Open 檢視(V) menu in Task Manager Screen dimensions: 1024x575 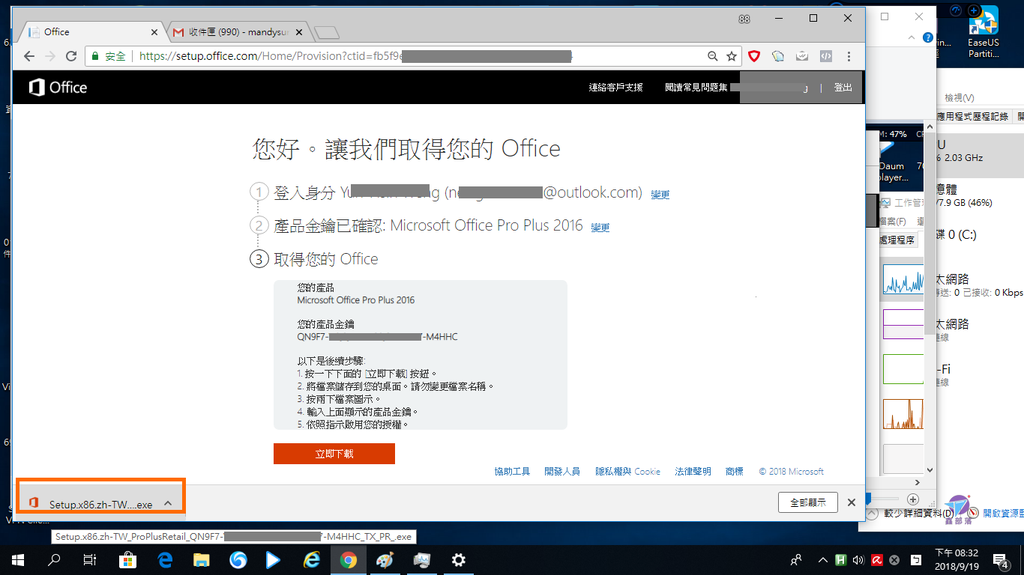(959, 98)
